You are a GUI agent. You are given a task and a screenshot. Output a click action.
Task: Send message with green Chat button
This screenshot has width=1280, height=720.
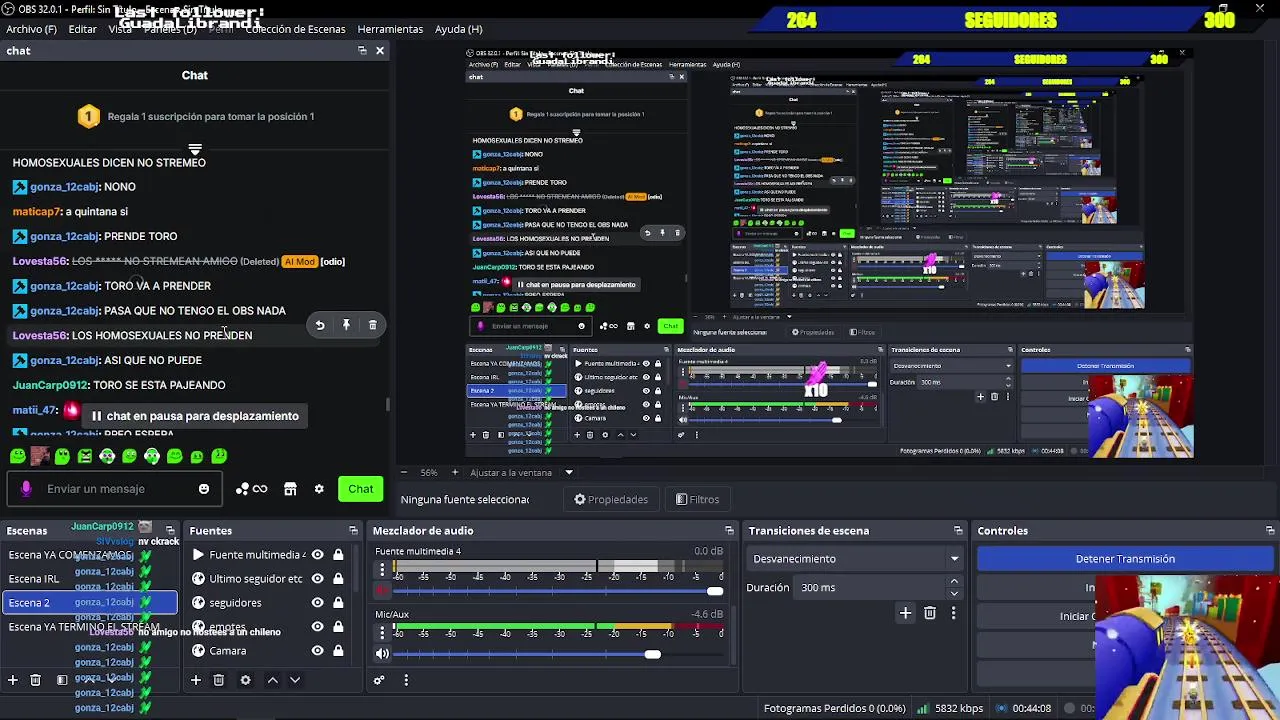pos(360,489)
